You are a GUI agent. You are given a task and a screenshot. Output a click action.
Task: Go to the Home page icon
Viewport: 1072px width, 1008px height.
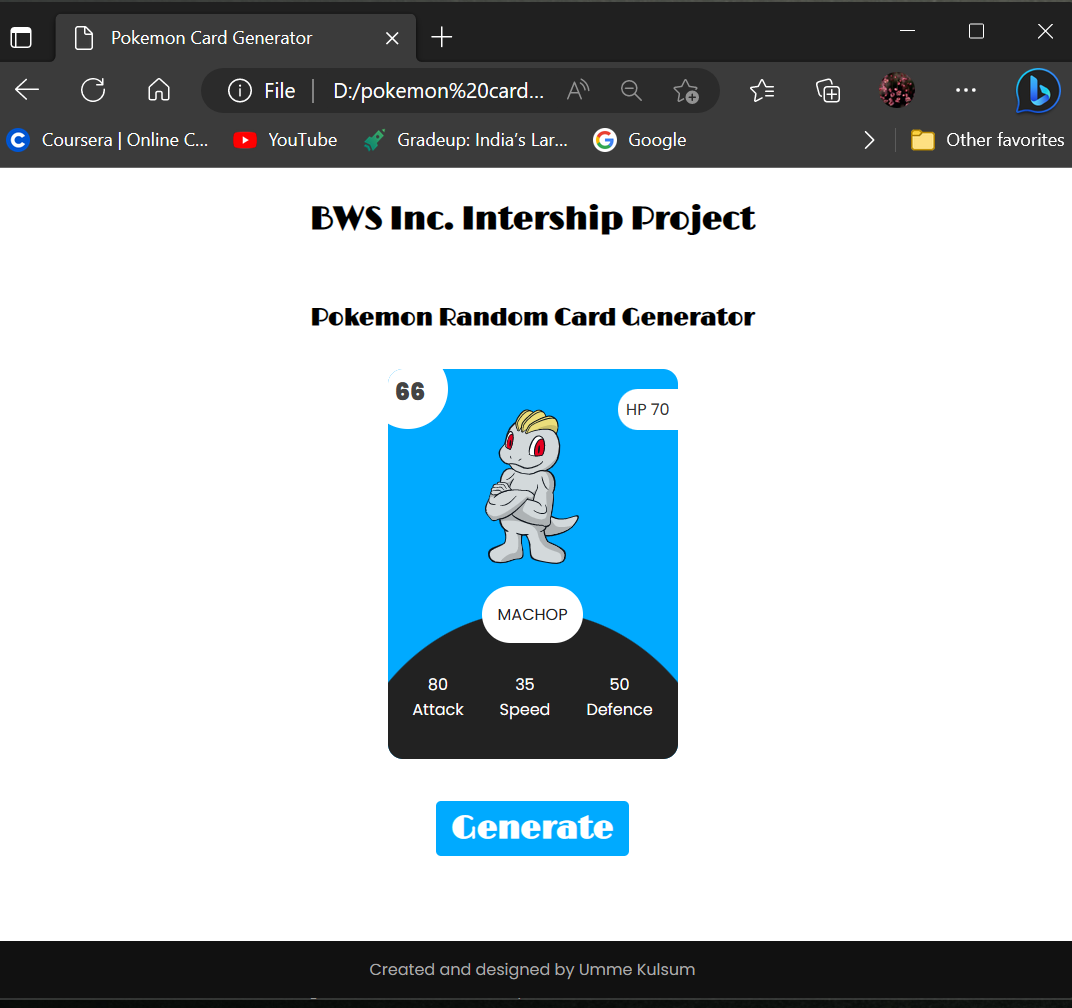[x=159, y=90]
